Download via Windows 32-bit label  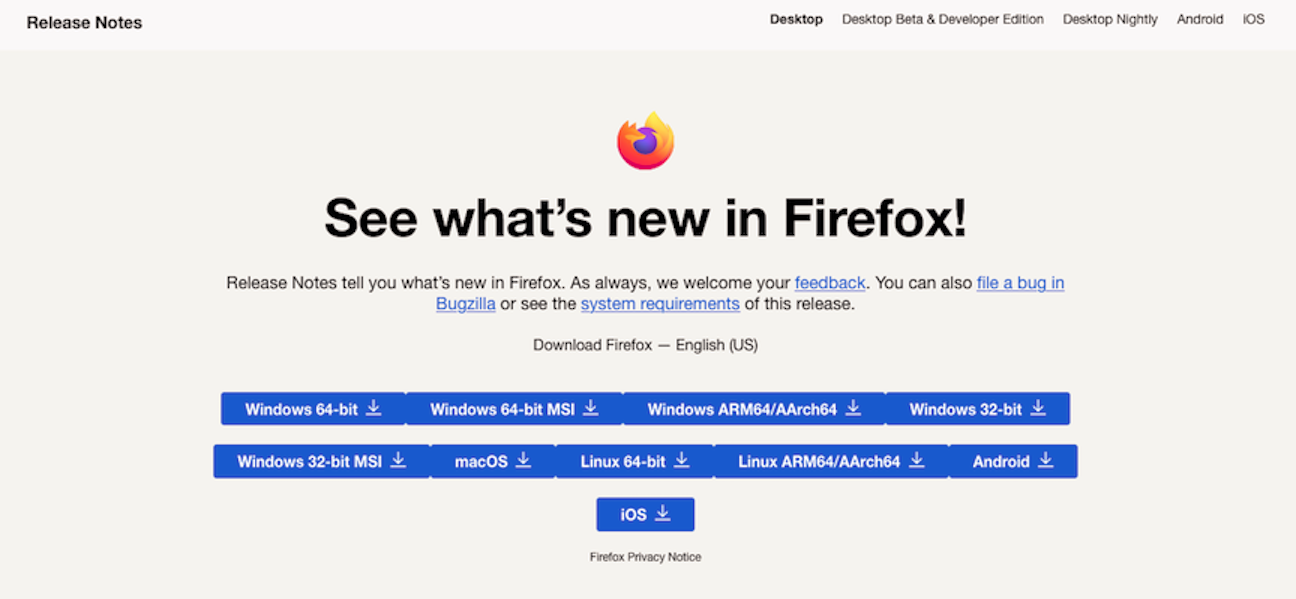click(966, 409)
